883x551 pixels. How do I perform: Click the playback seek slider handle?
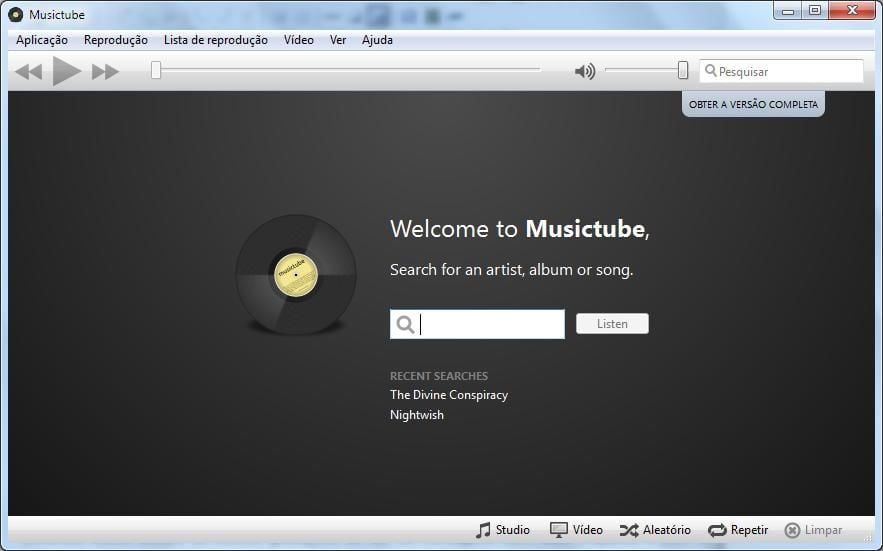(x=156, y=70)
